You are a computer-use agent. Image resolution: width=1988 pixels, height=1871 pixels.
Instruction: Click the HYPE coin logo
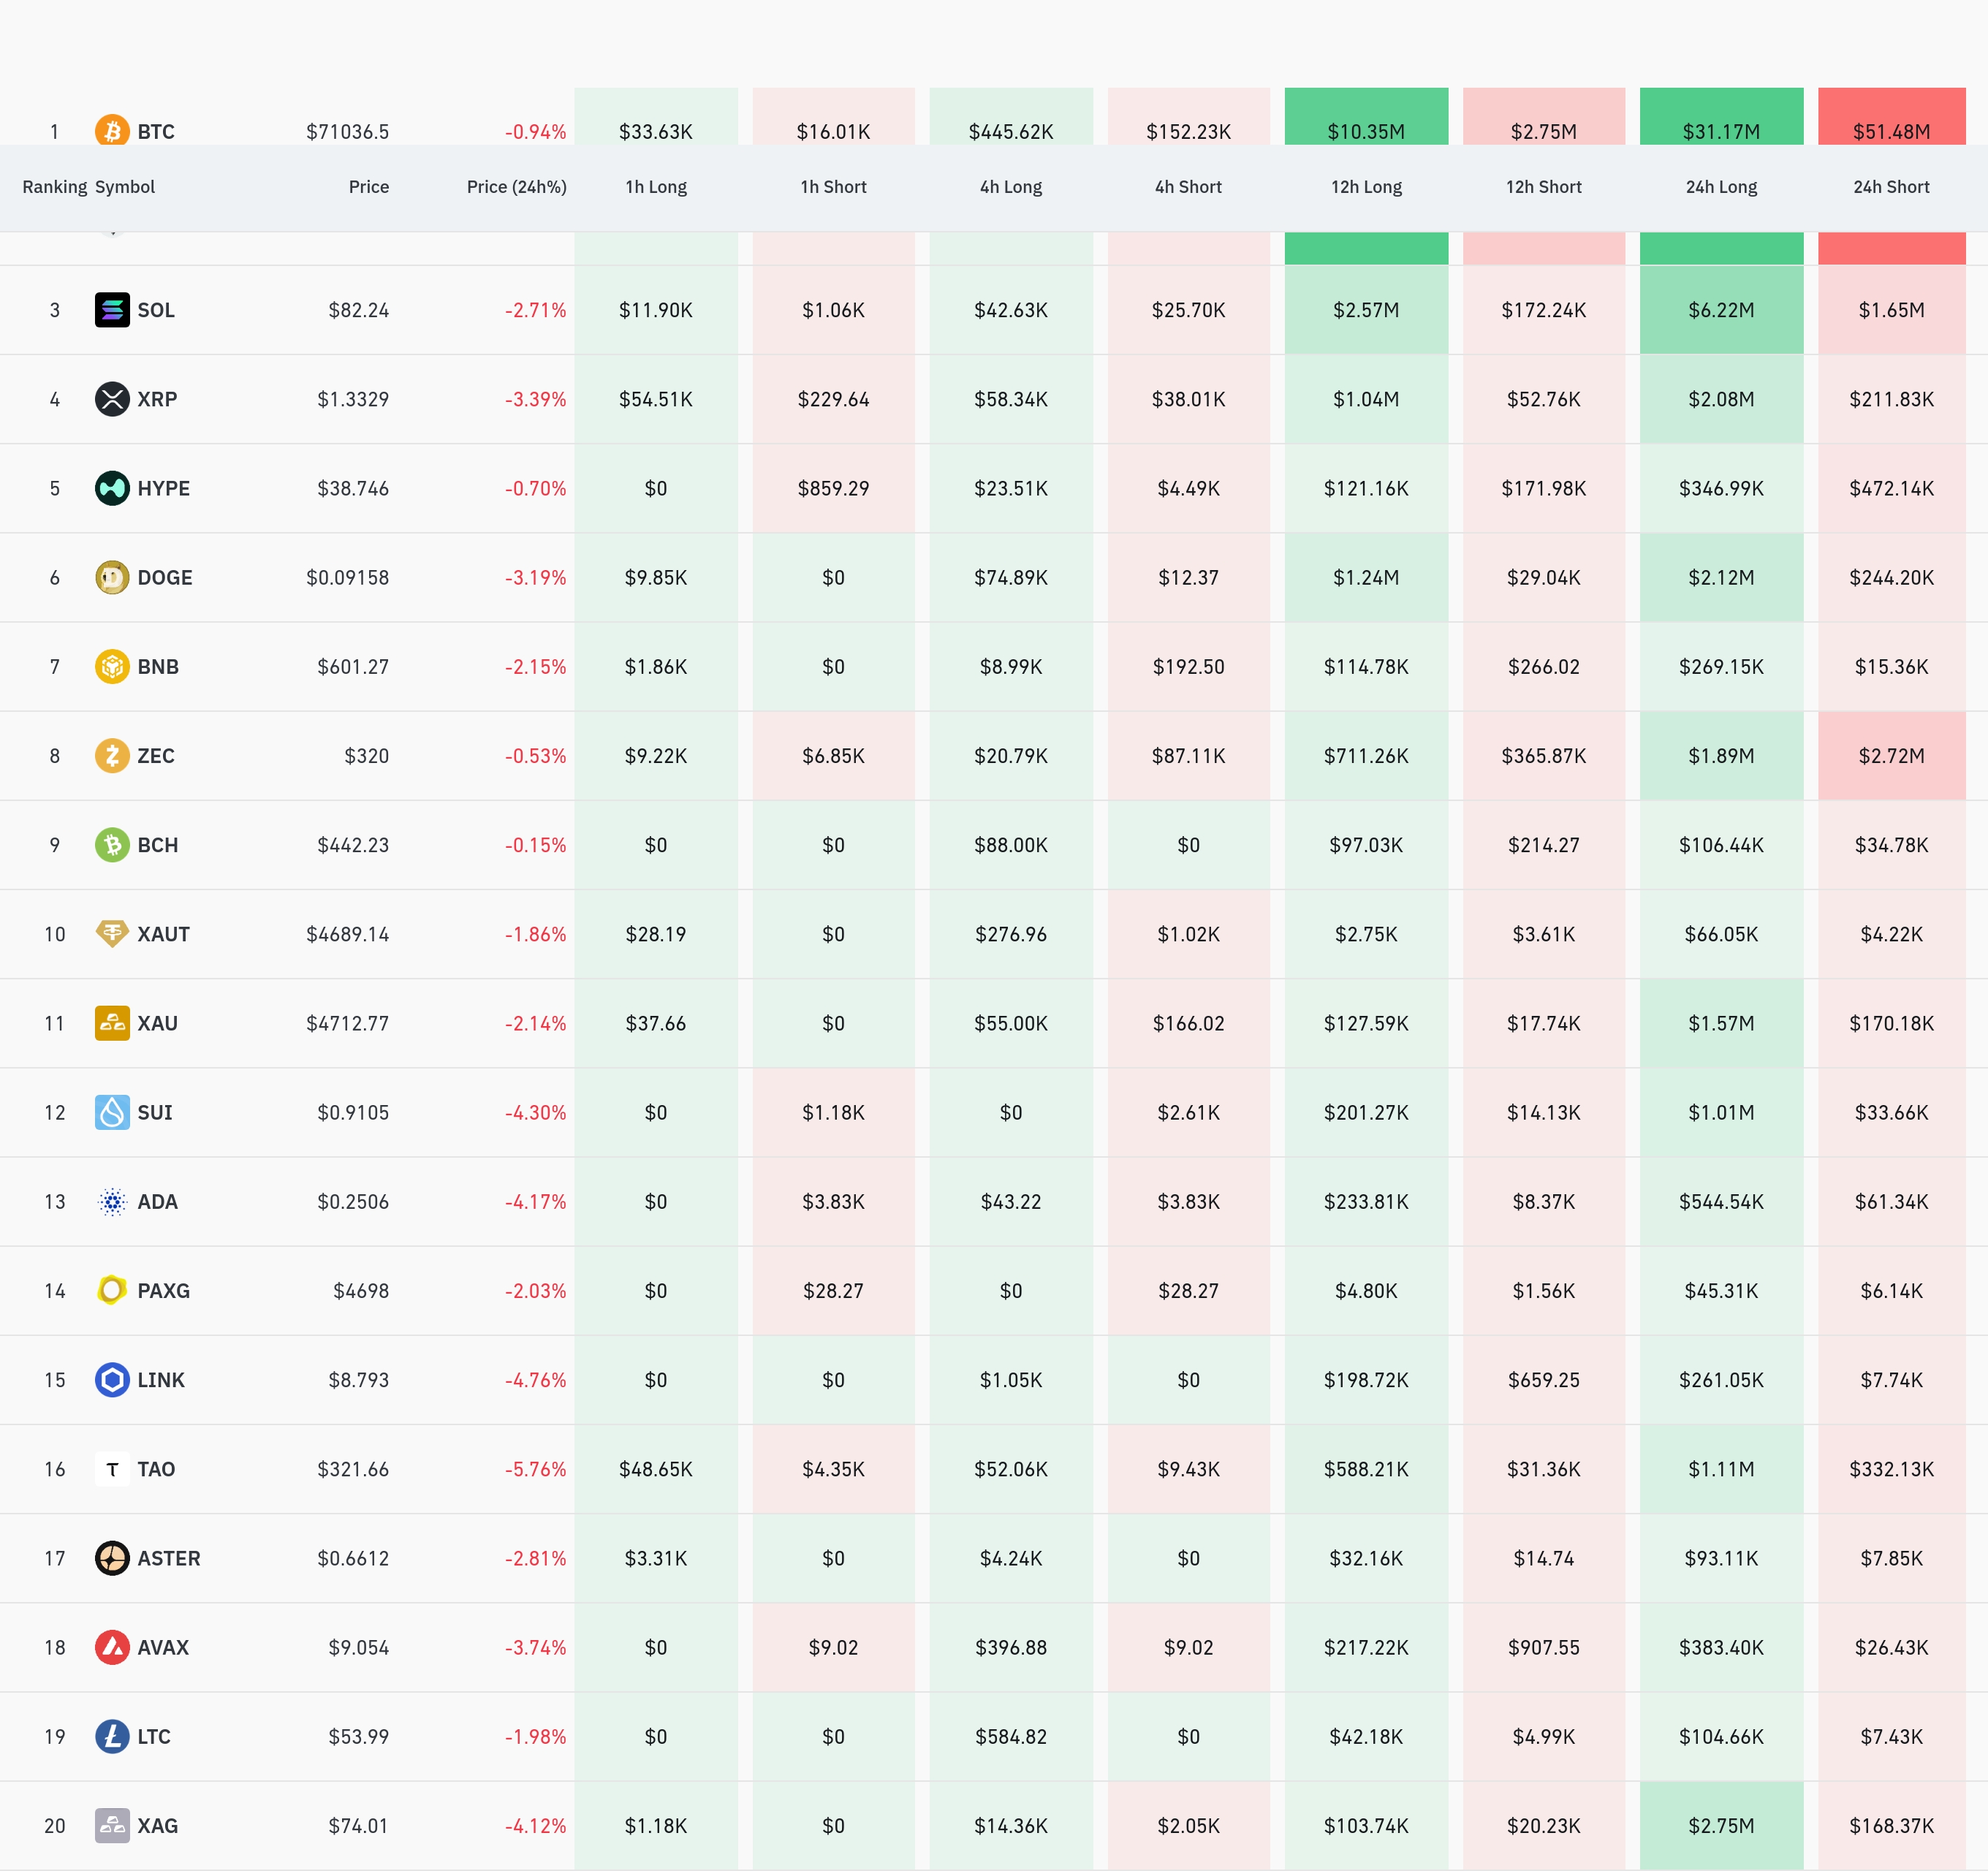[x=112, y=488]
